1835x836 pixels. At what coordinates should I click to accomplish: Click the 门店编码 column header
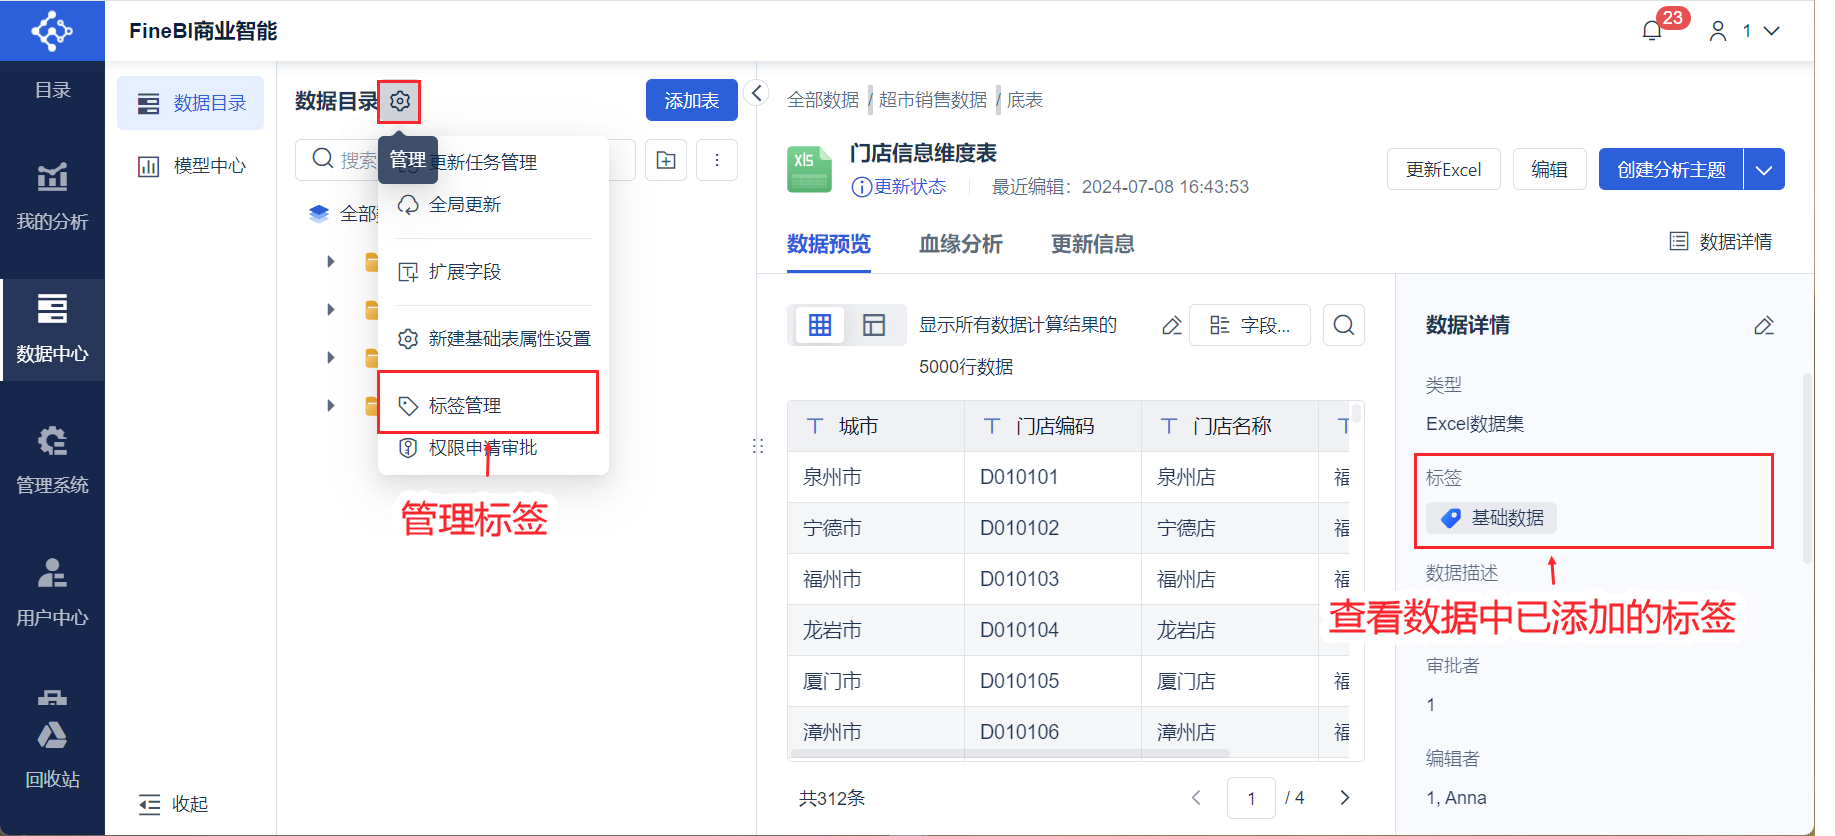point(1053,426)
